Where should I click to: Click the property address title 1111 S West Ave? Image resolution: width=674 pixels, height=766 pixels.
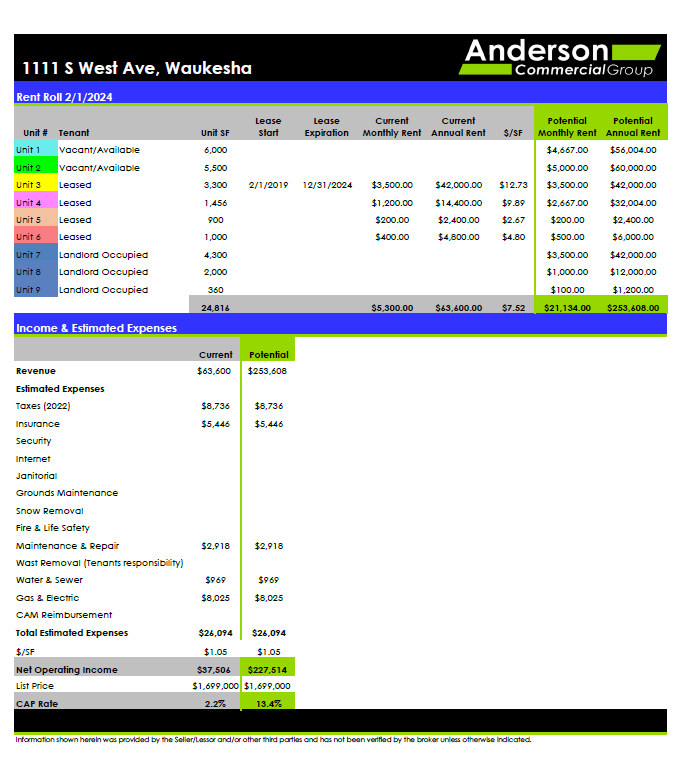coord(137,69)
